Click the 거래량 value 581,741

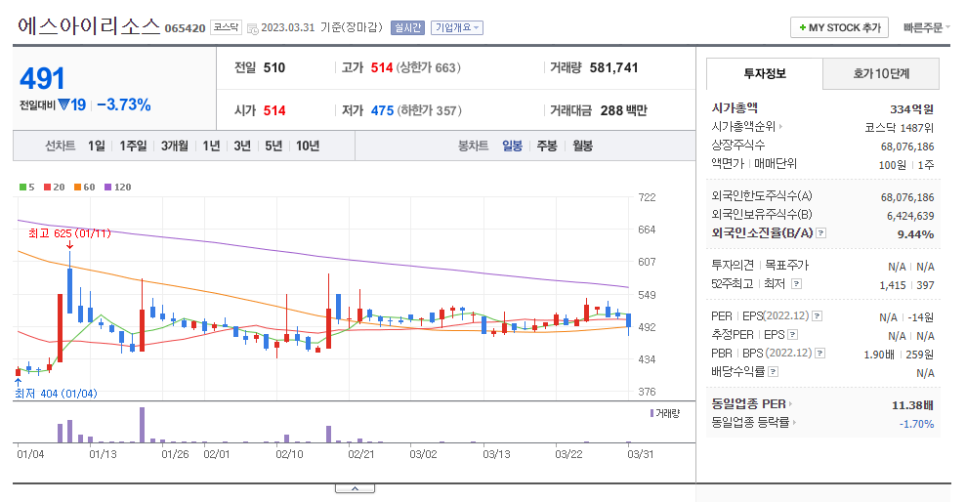(614, 68)
